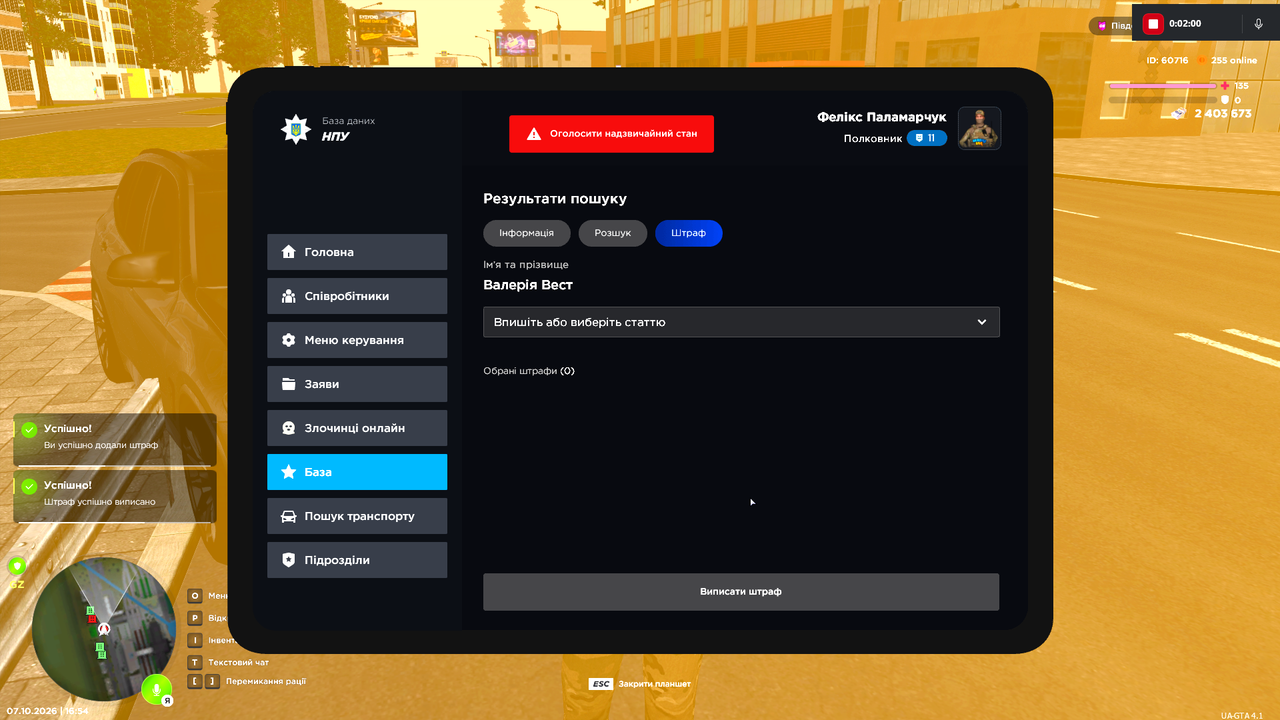The image size is (1280, 720).
Task: Open the Головна menu item
Action: pyautogui.click(x=357, y=252)
